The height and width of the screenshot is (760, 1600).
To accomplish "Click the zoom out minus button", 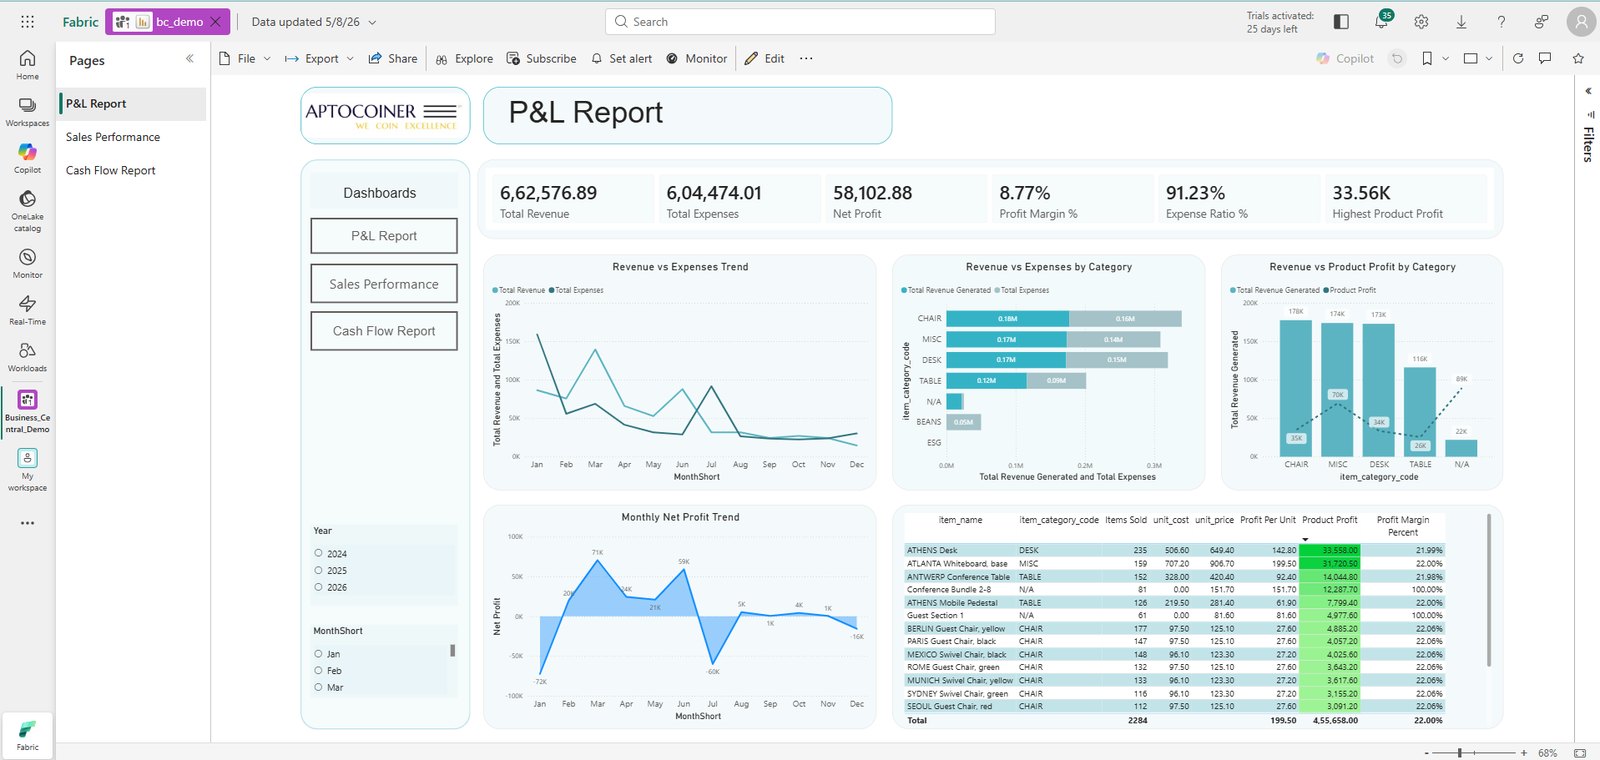I will pos(1426,752).
